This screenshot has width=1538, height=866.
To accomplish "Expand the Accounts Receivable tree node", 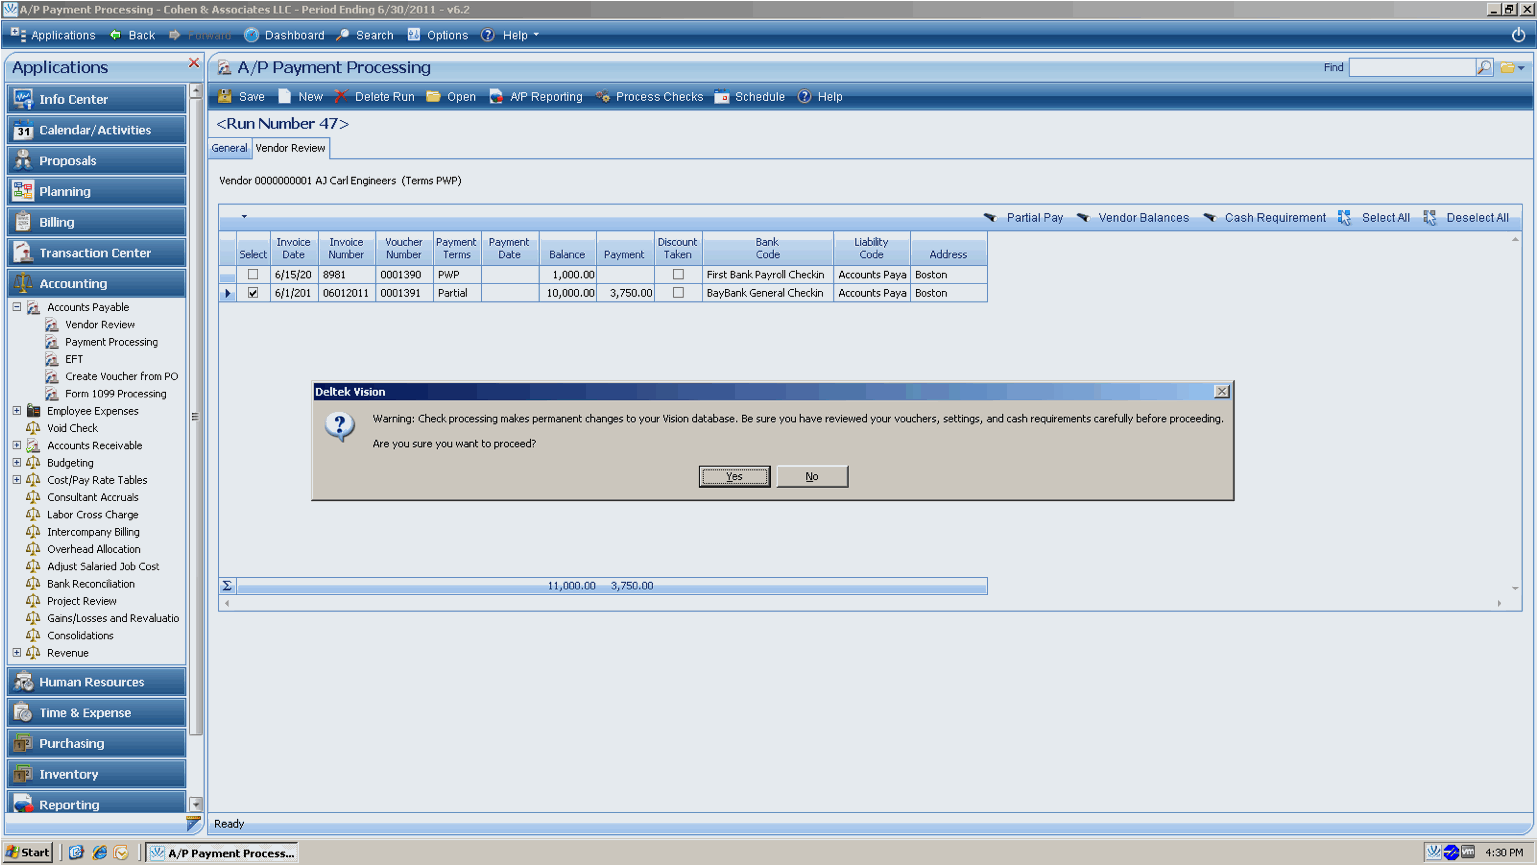I will (x=17, y=446).
